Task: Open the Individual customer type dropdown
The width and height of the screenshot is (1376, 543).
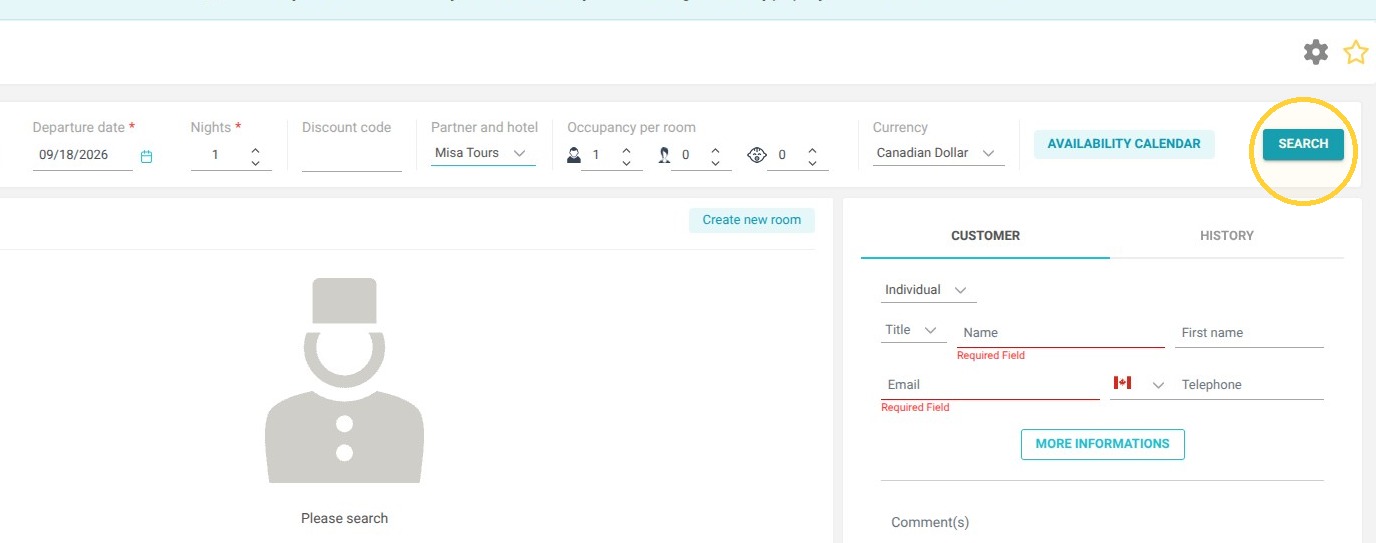Action: tap(929, 290)
